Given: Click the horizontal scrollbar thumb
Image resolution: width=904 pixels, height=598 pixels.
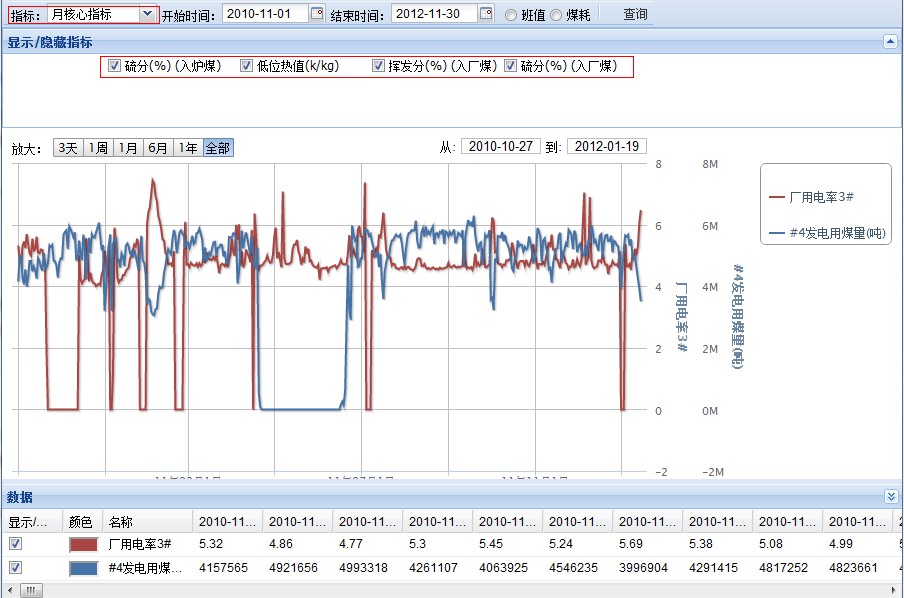Looking at the screenshot, I should click(31, 590).
